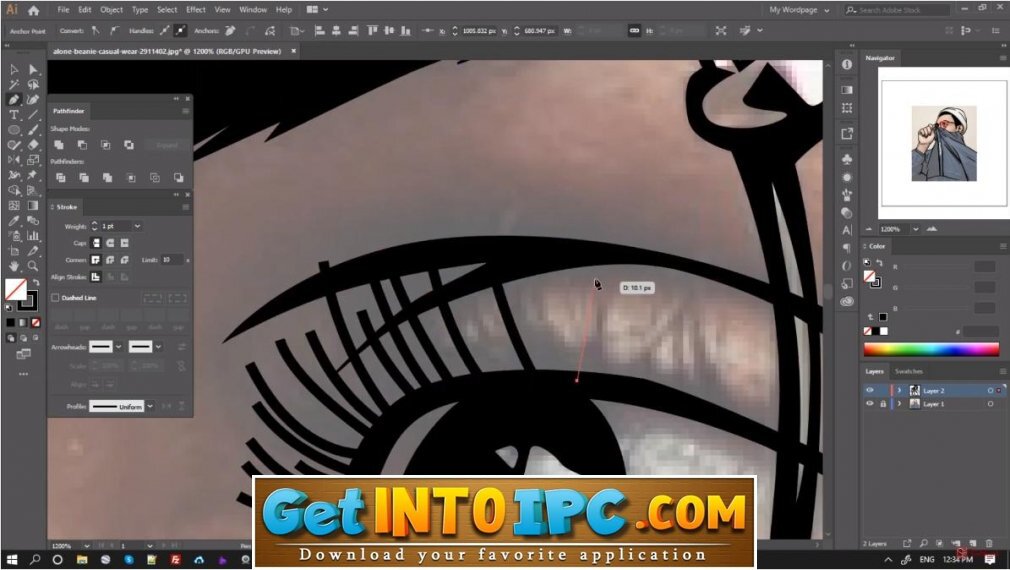Select the Paintbrush tool
The height and width of the screenshot is (570, 1010).
[x=33, y=130]
